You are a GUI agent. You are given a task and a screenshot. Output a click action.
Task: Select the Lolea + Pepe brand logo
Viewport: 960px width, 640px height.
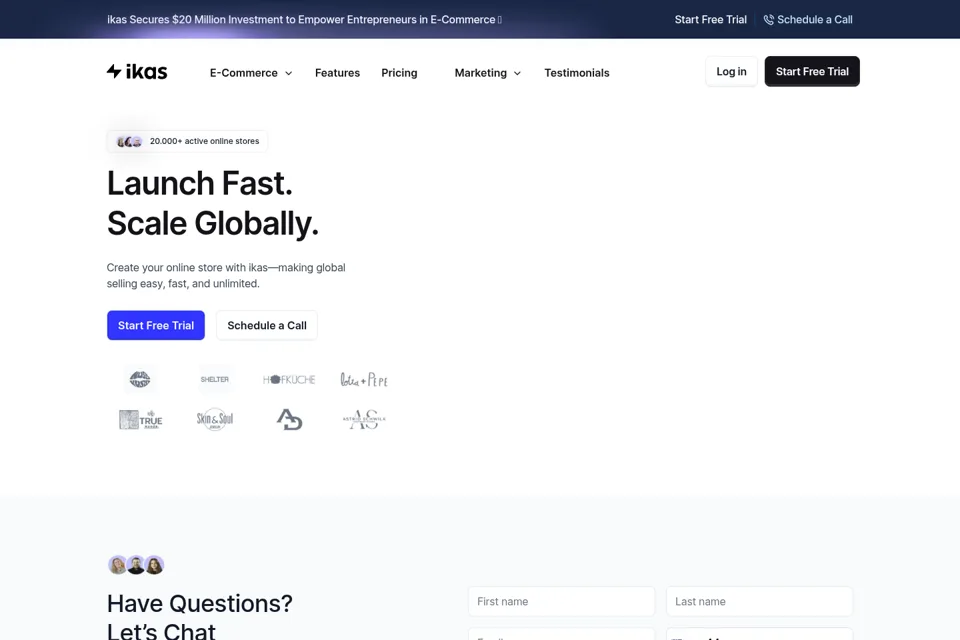pos(364,380)
